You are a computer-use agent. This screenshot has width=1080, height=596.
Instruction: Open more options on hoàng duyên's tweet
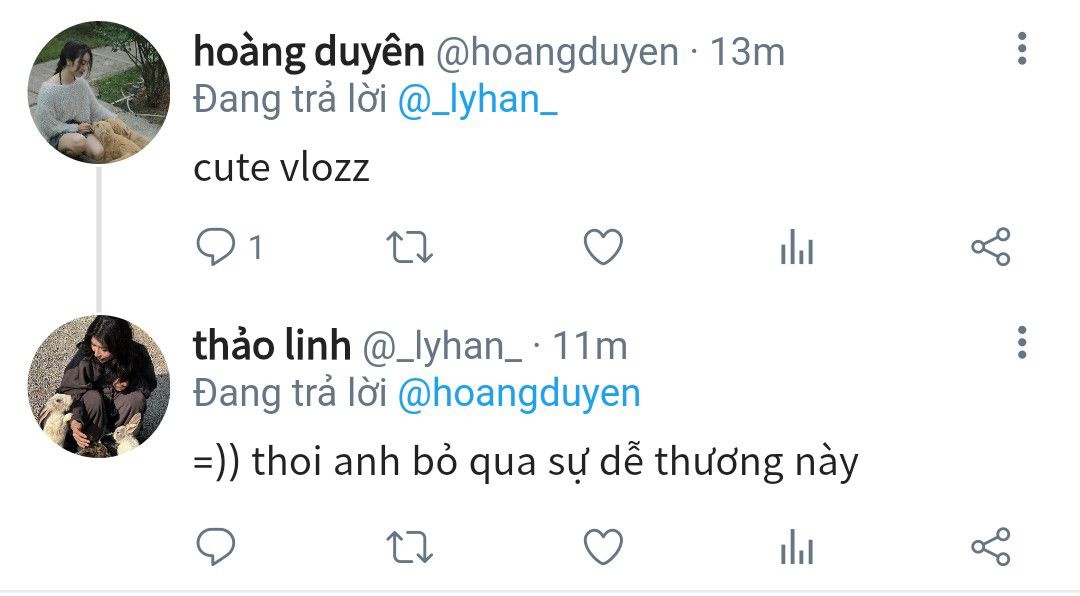(x=1021, y=49)
